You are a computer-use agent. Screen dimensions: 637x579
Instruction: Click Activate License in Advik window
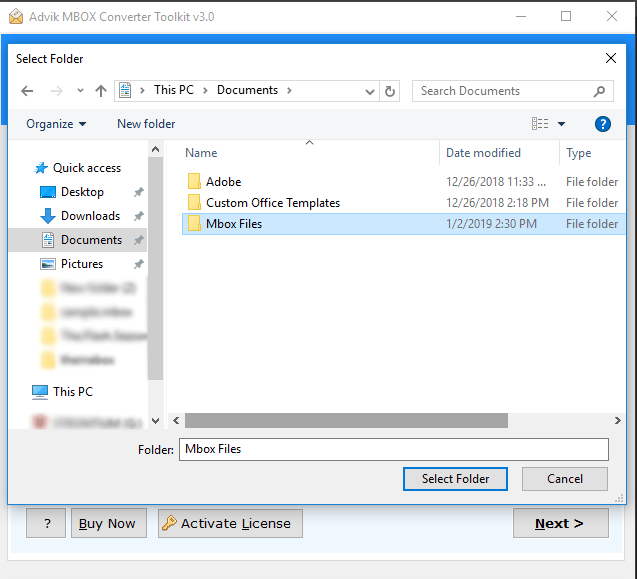tap(230, 523)
